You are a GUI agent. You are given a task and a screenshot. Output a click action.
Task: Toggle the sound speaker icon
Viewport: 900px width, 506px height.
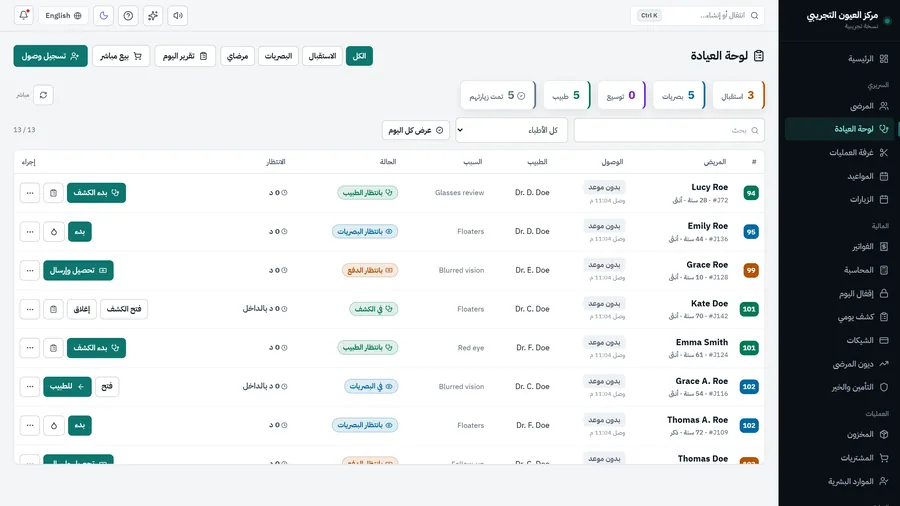pos(178,15)
